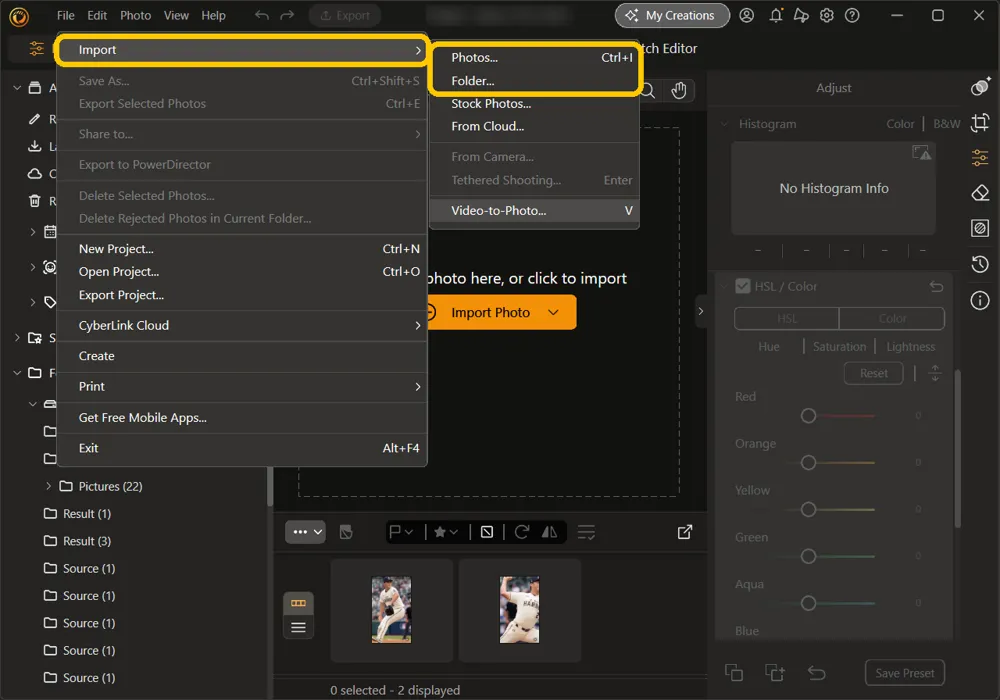Viewport: 1000px width, 700px height.
Task: Select Video-to-Photo... menu entry
Action: (535, 210)
